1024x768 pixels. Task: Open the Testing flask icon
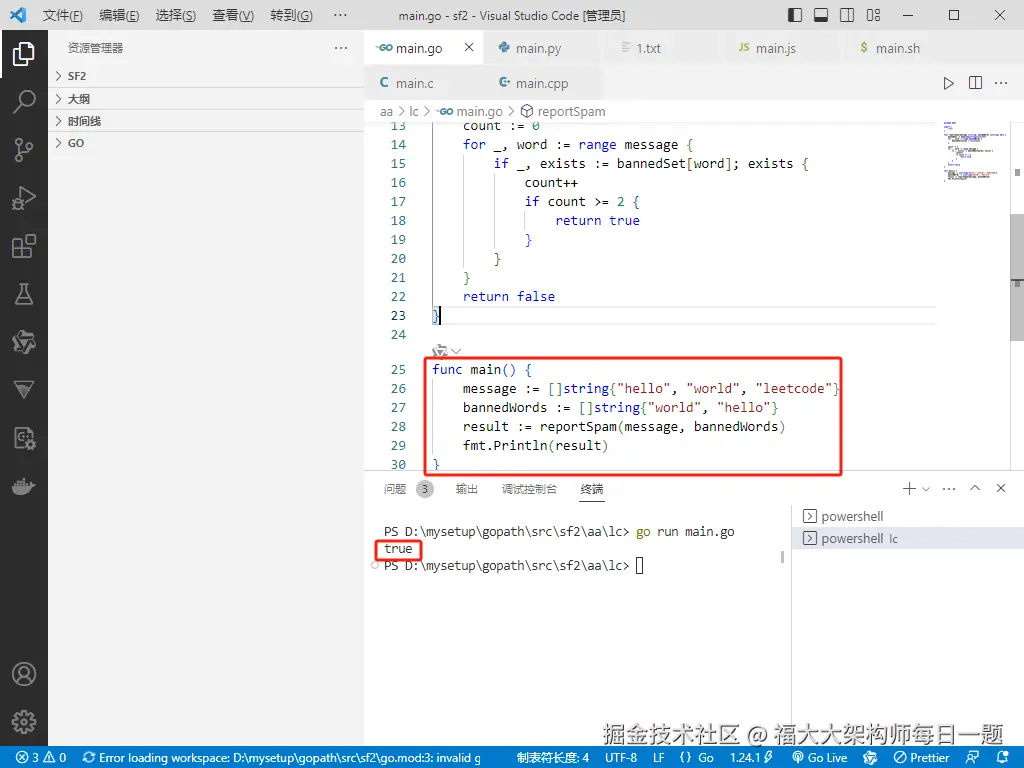24,294
